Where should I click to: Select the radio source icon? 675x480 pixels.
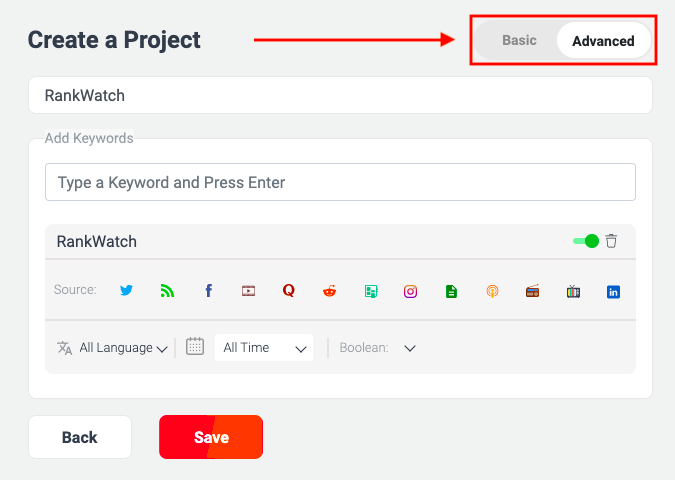coord(533,291)
